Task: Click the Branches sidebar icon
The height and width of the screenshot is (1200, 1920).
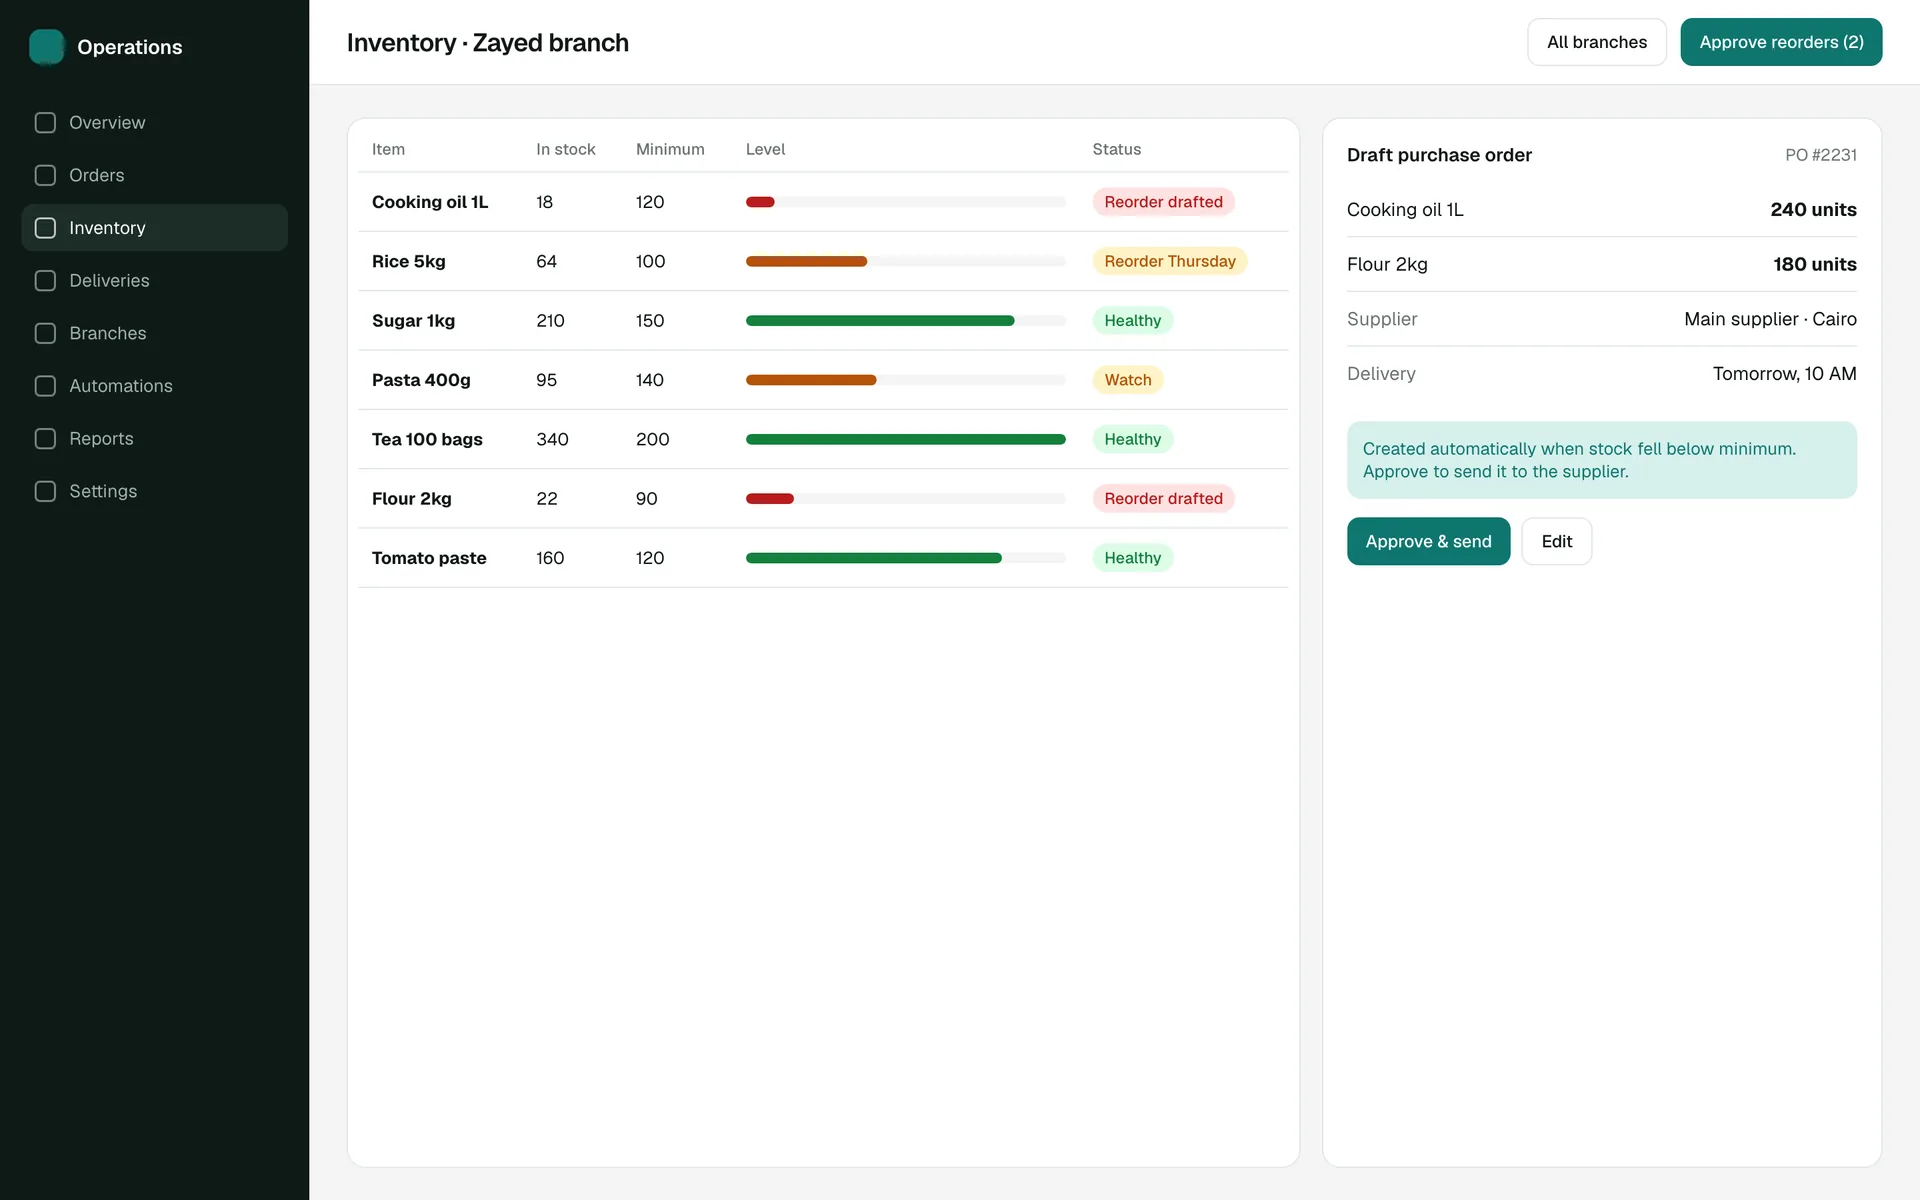Action: pyautogui.click(x=45, y=333)
